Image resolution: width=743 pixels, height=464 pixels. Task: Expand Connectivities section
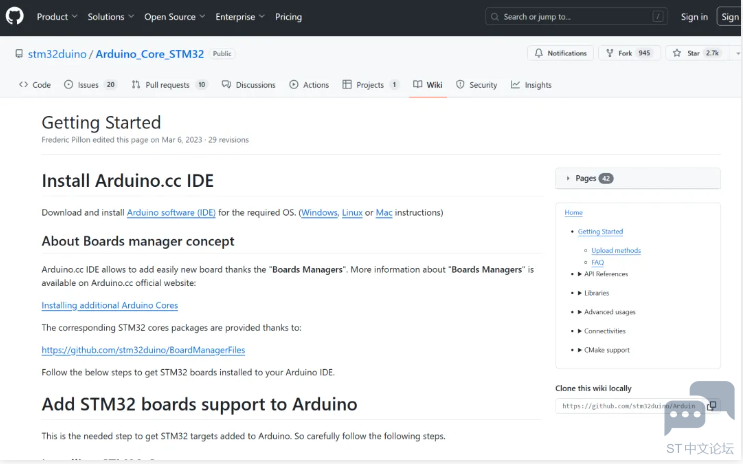click(601, 331)
